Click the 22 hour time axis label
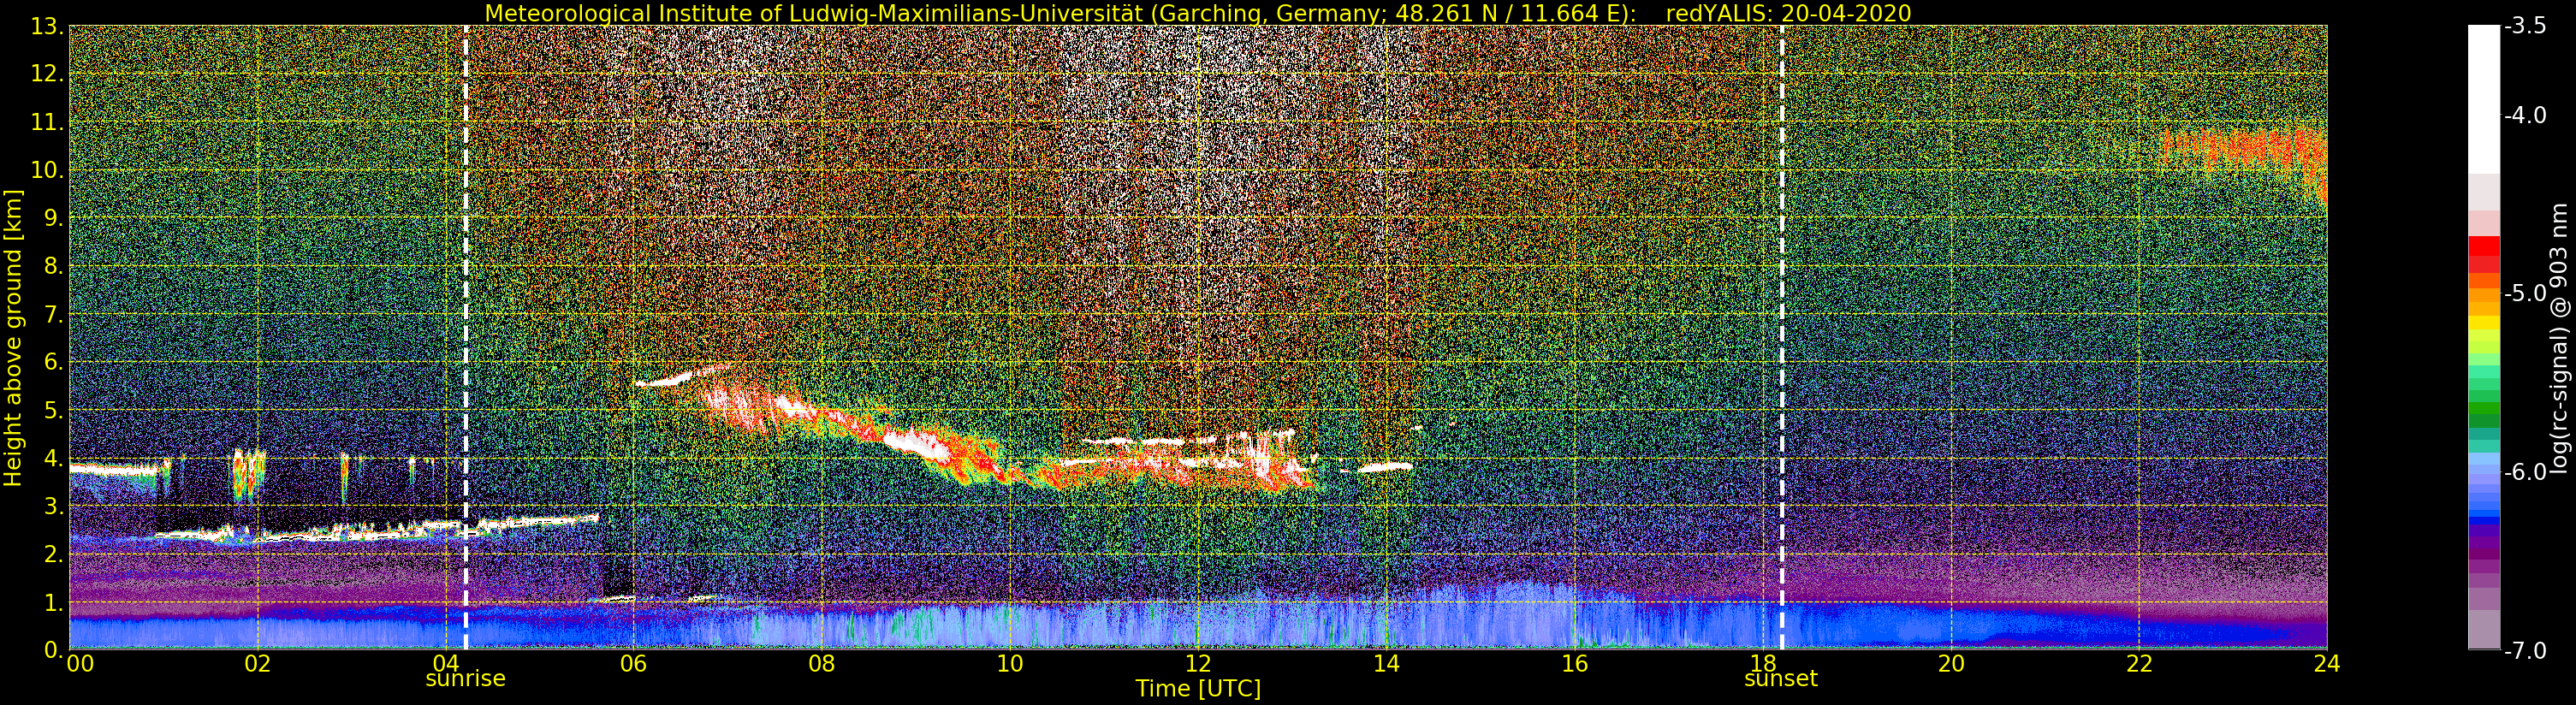 pos(2139,663)
